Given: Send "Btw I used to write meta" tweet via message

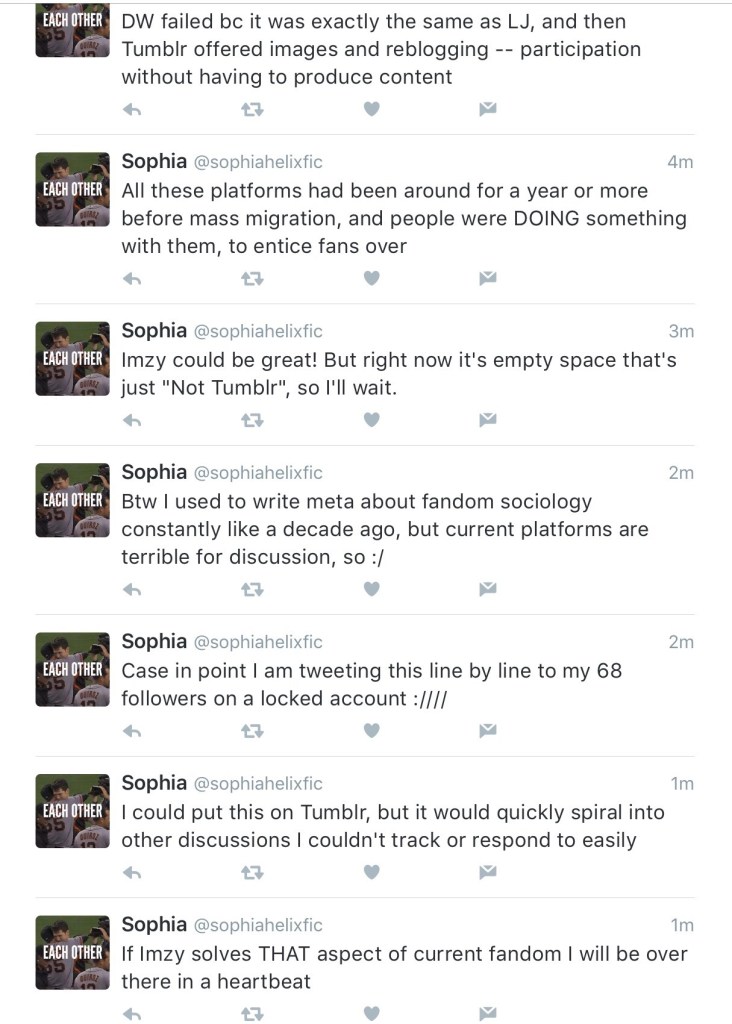Looking at the screenshot, I should point(487,589).
